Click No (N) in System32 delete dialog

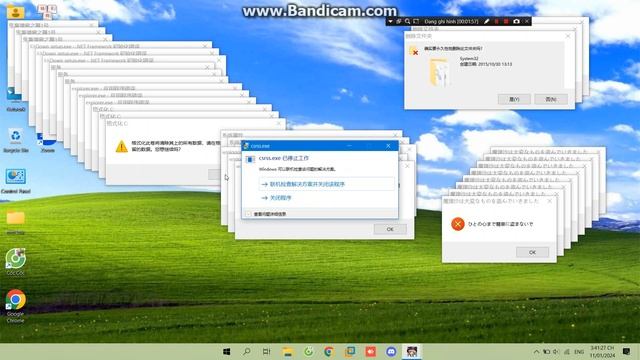tap(551, 99)
